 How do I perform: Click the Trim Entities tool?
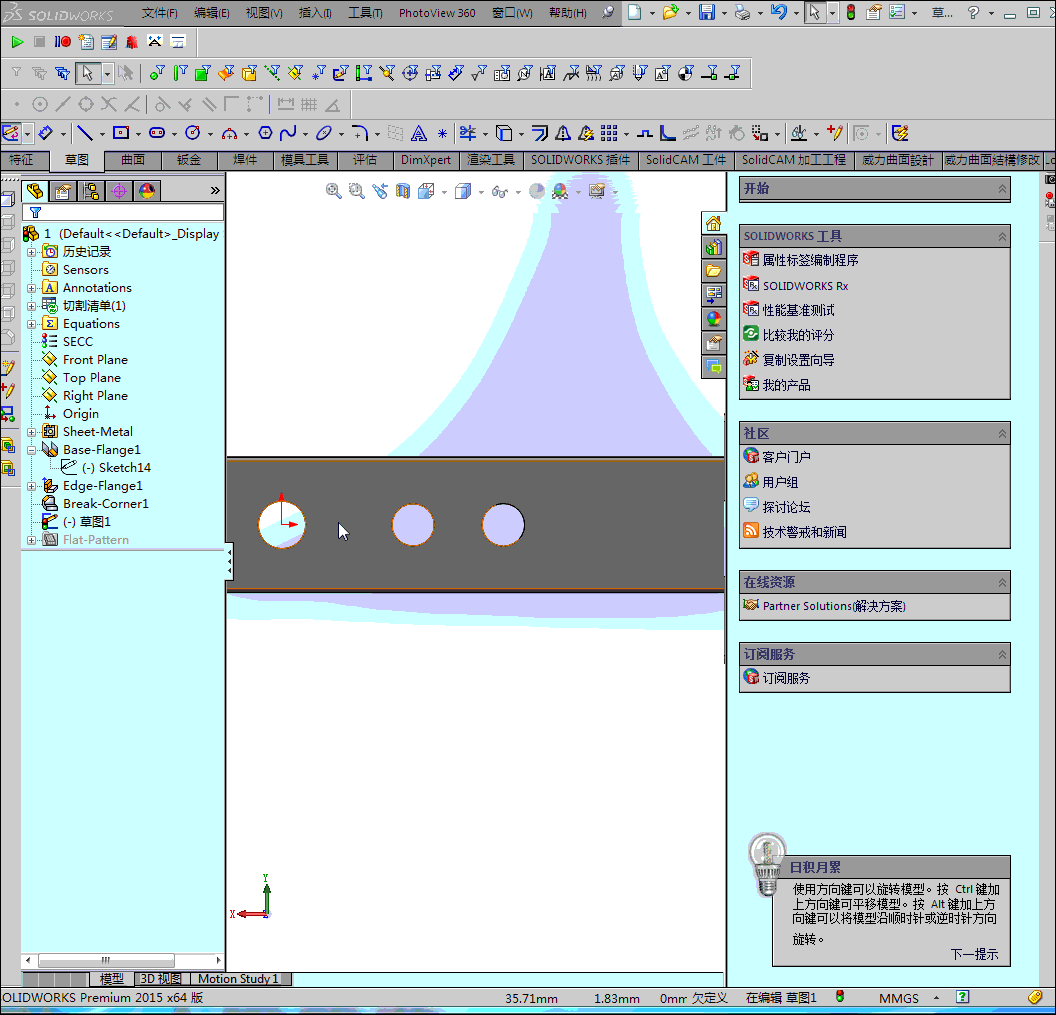(x=467, y=133)
